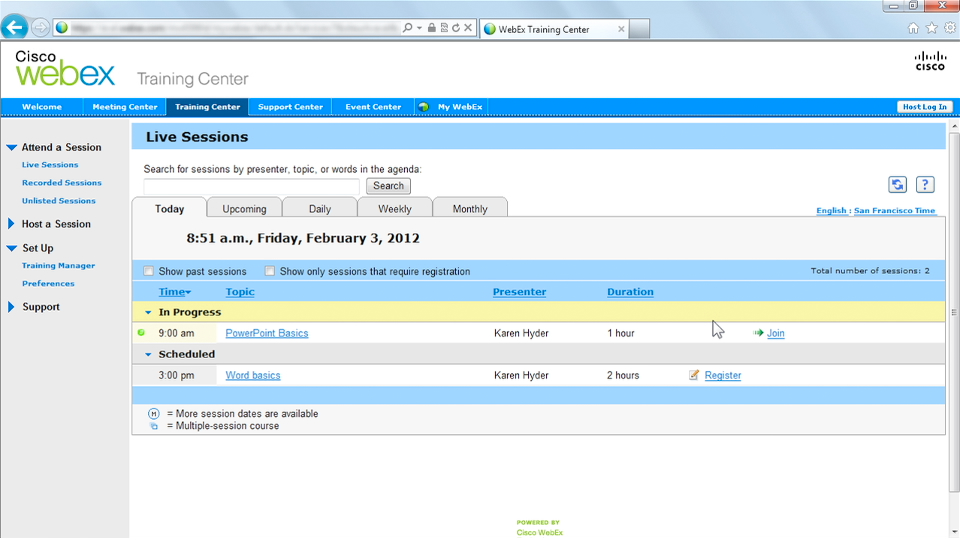Click the browser refresh icon
This screenshot has height=540, width=960.
coord(456,28)
